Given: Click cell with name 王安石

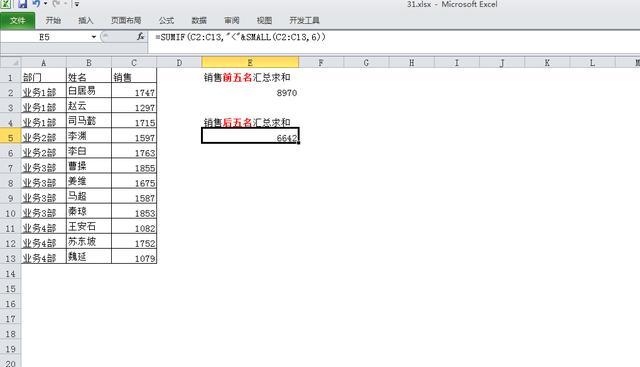Looking at the screenshot, I should coord(89,227).
